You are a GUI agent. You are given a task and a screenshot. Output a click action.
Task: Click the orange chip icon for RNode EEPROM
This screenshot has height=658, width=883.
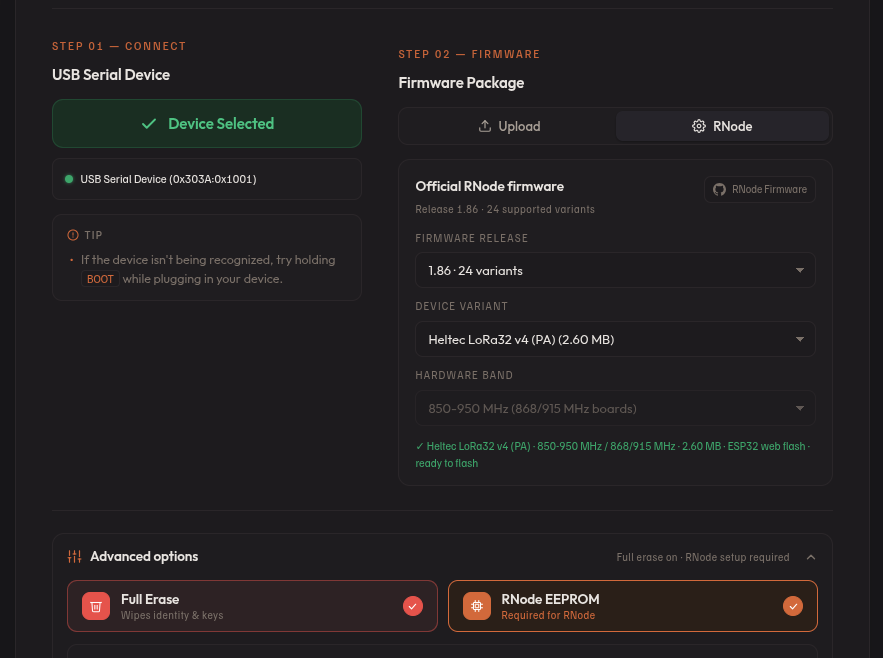coord(477,606)
